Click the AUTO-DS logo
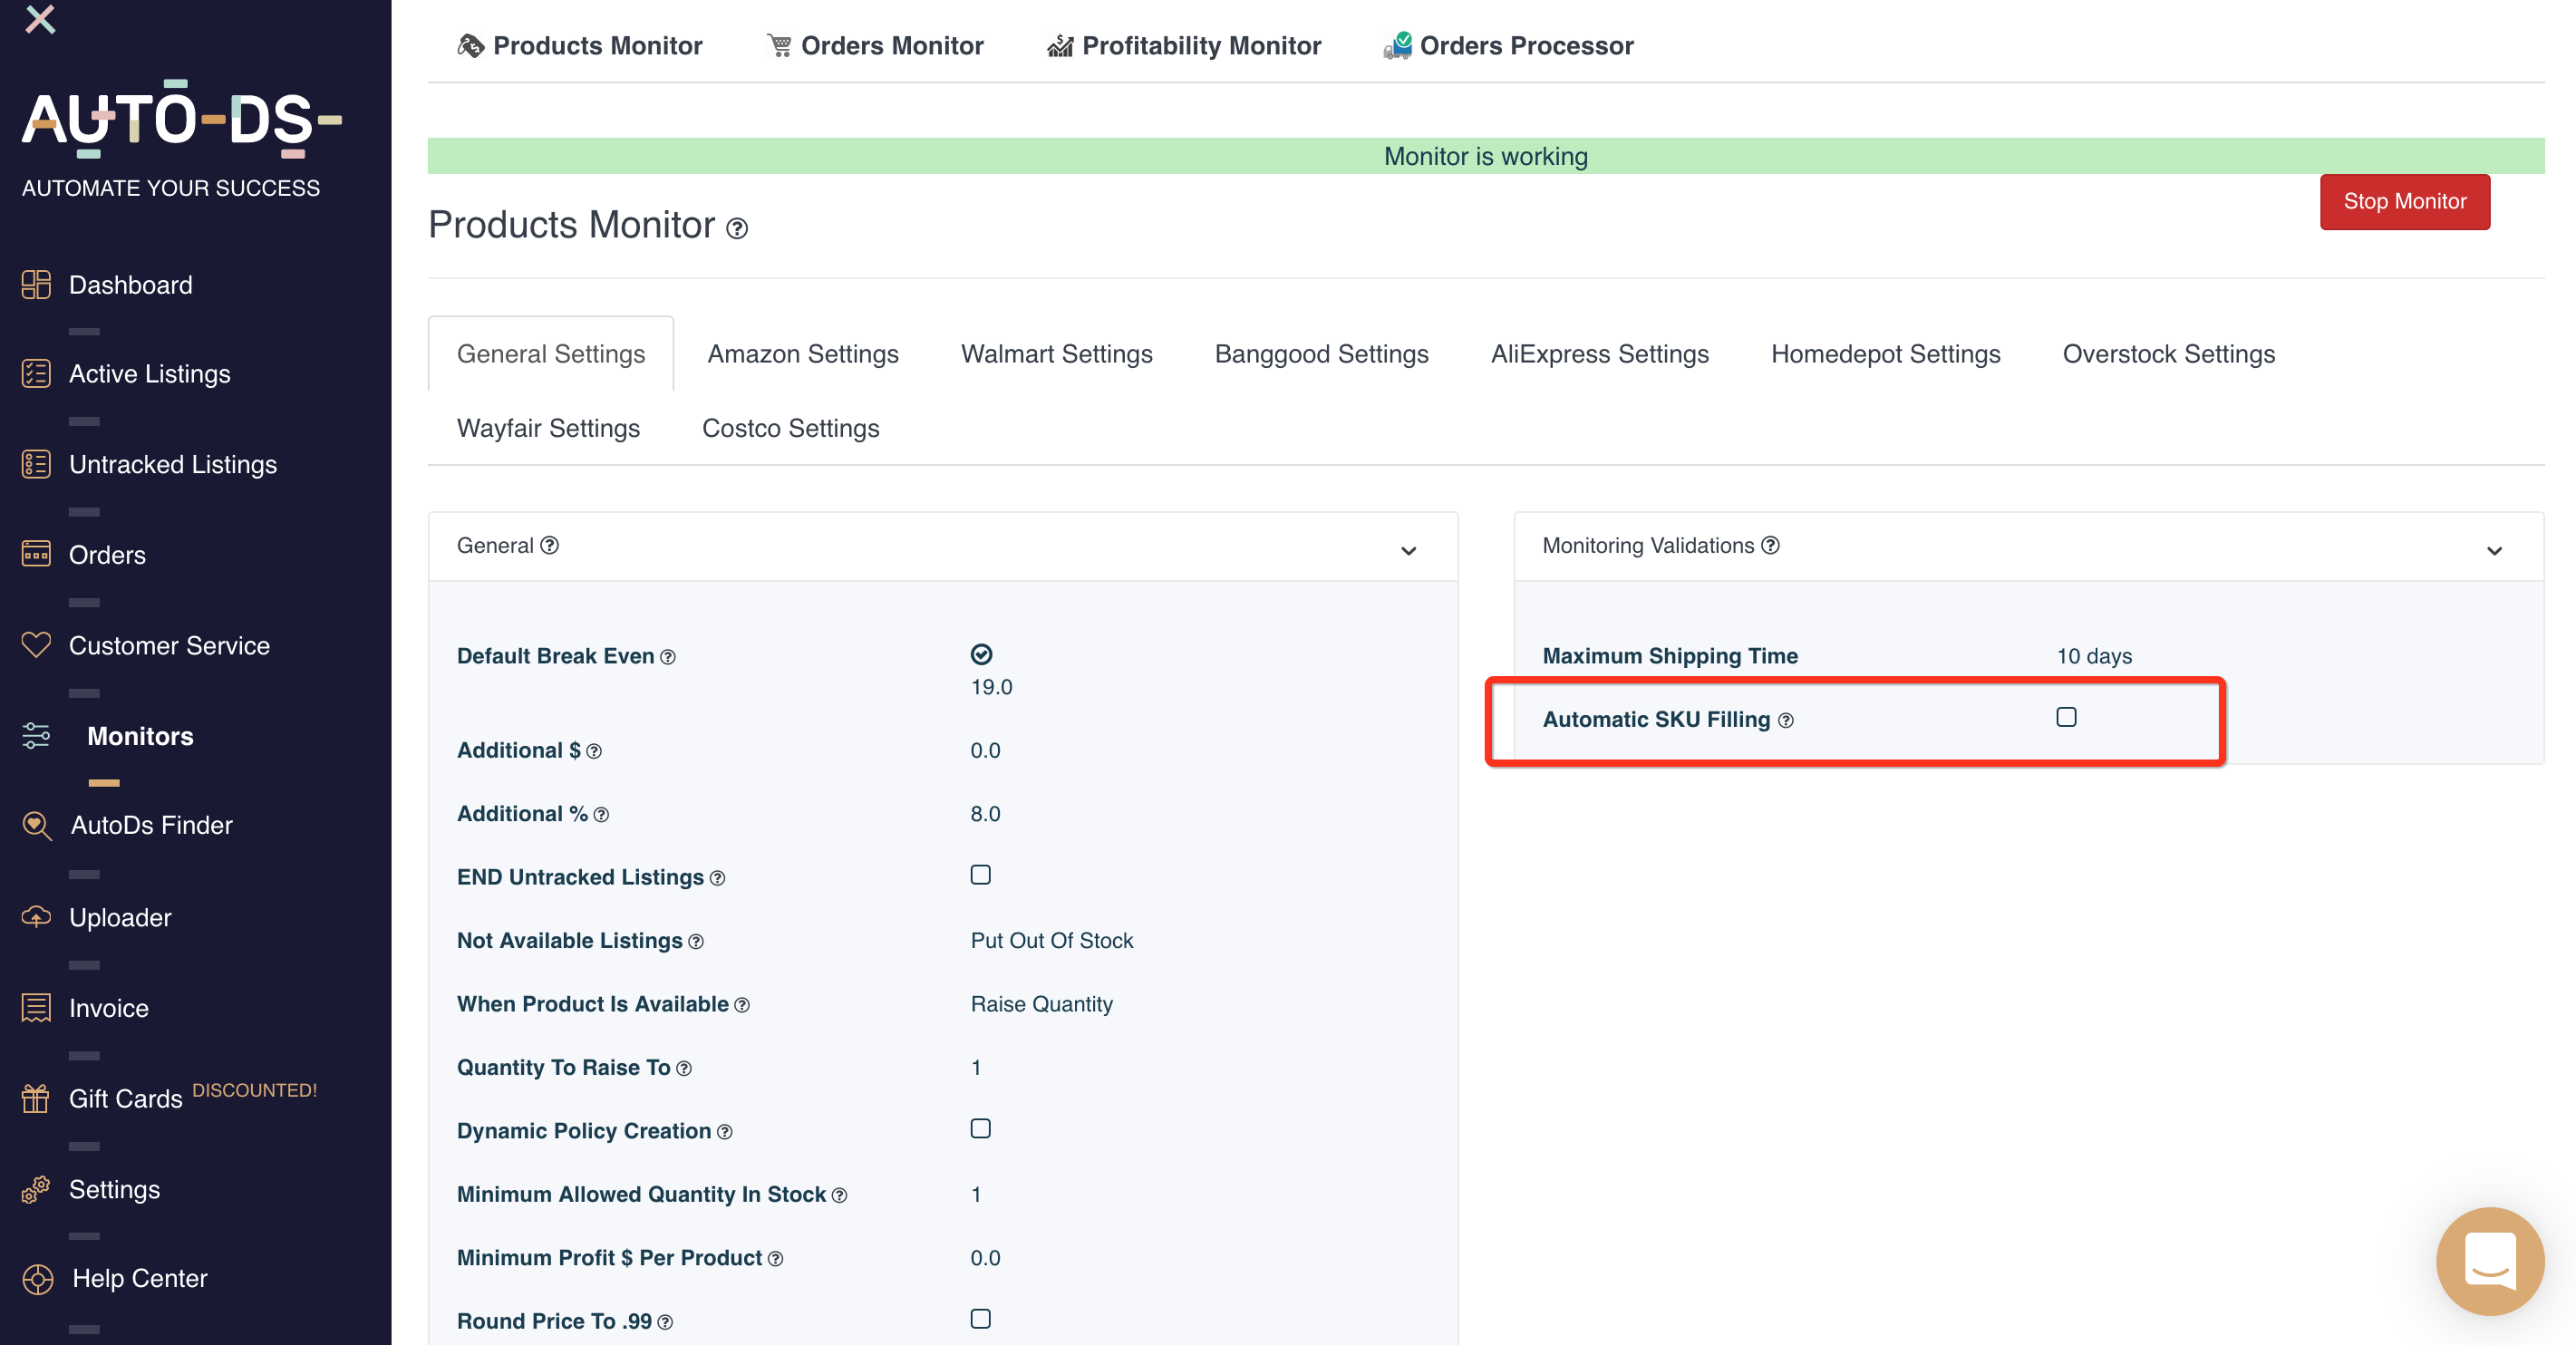The image size is (2576, 1345). pyautogui.click(x=181, y=118)
